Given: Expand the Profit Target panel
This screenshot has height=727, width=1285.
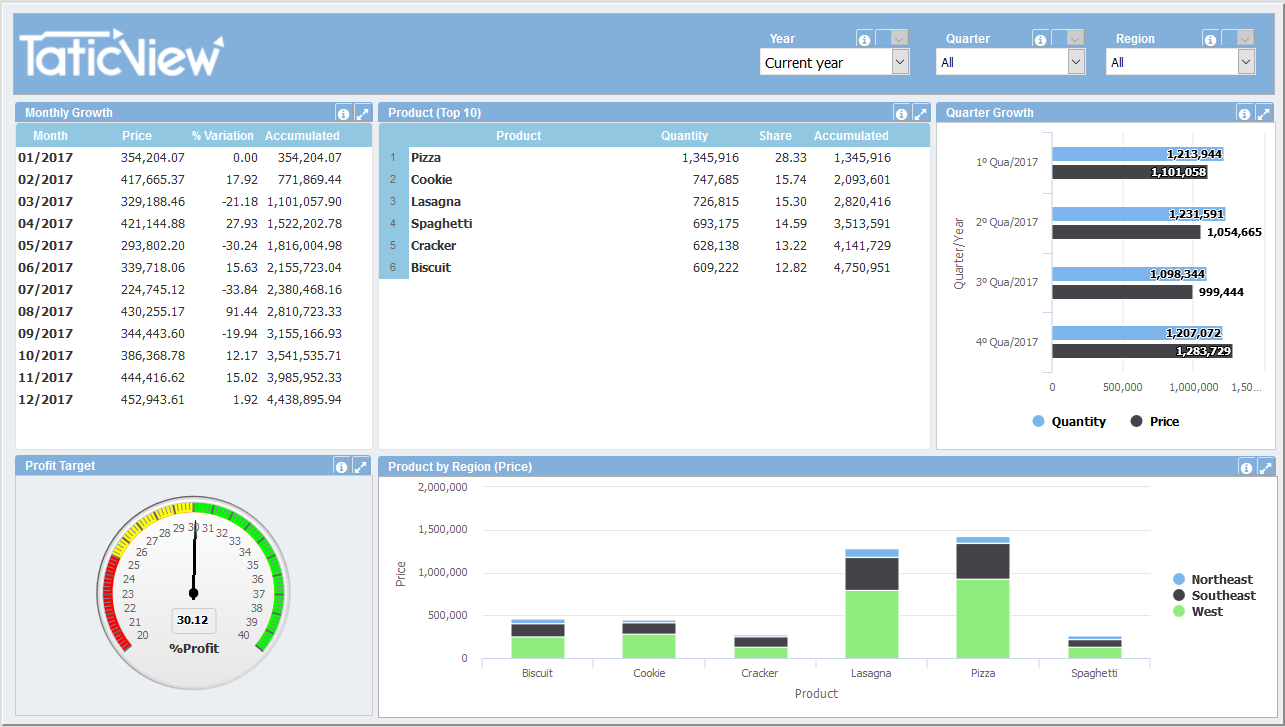Looking at the screenshot, I should (362, 466).
